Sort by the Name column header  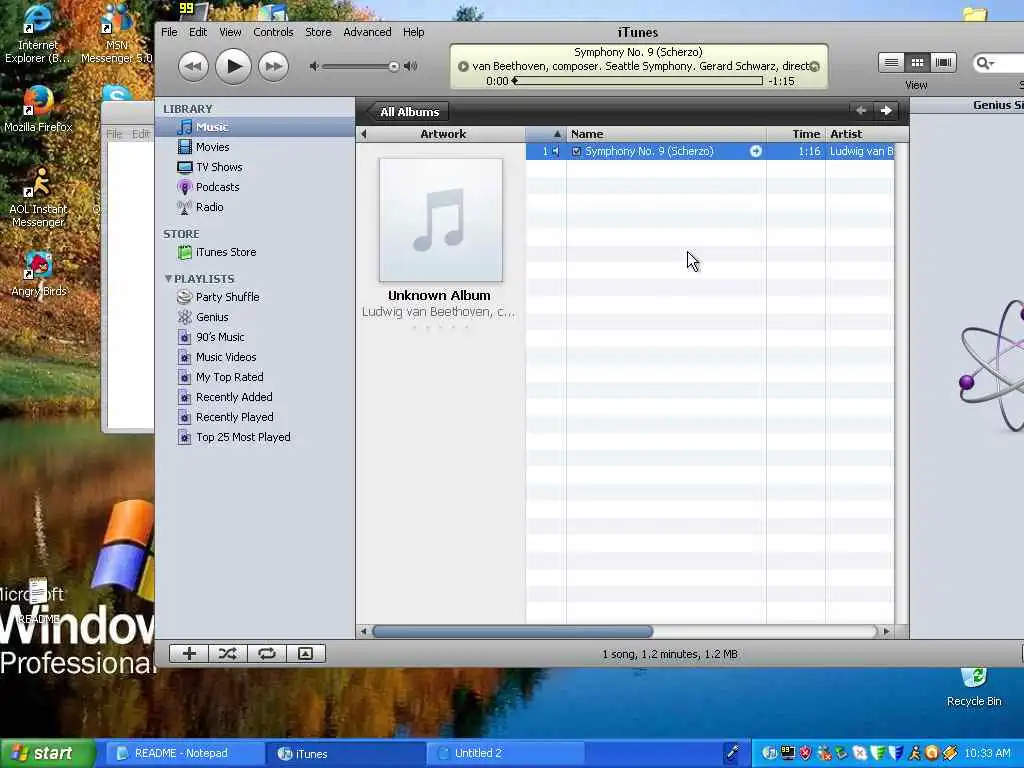tap(666, 134)
